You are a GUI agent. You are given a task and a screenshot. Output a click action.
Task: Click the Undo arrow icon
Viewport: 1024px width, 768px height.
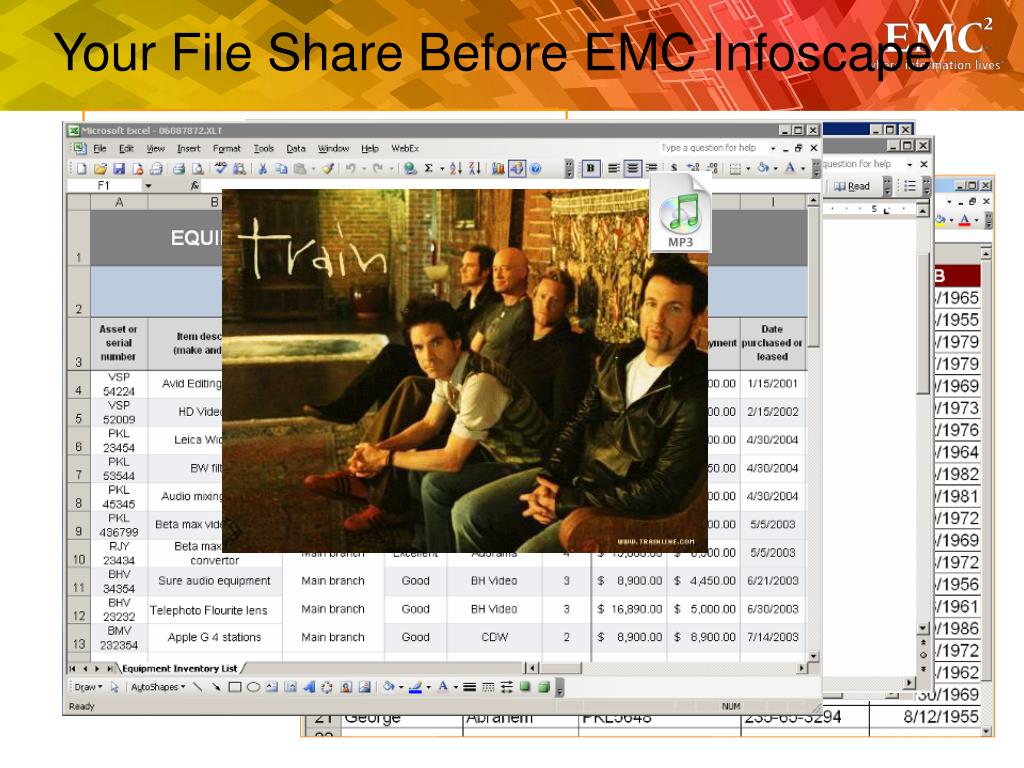pos(351,168)
